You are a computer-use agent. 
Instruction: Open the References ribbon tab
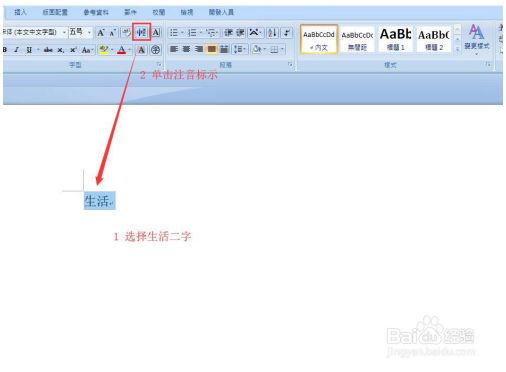pos(96,12)
